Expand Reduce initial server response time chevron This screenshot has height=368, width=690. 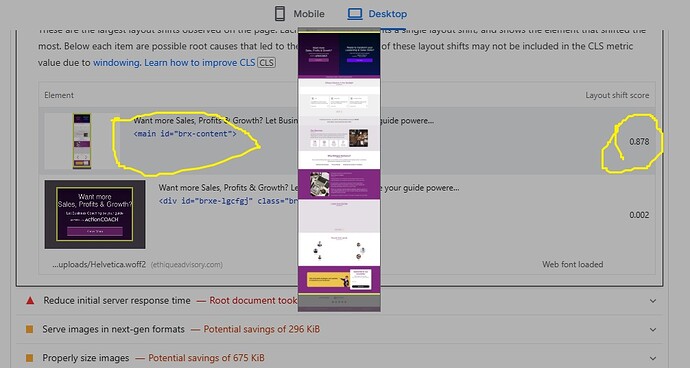point(653,301)
